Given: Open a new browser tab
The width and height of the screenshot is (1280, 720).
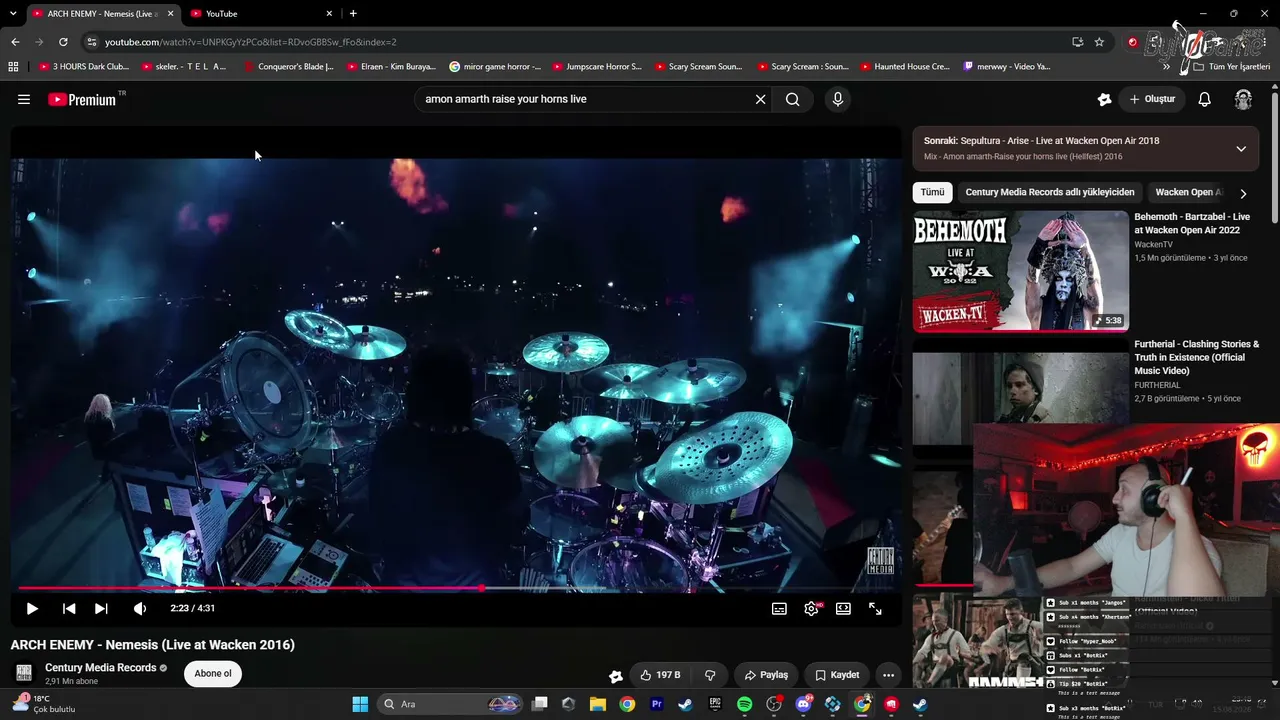Looking at the screenshot, I should [x=353, y=13].
